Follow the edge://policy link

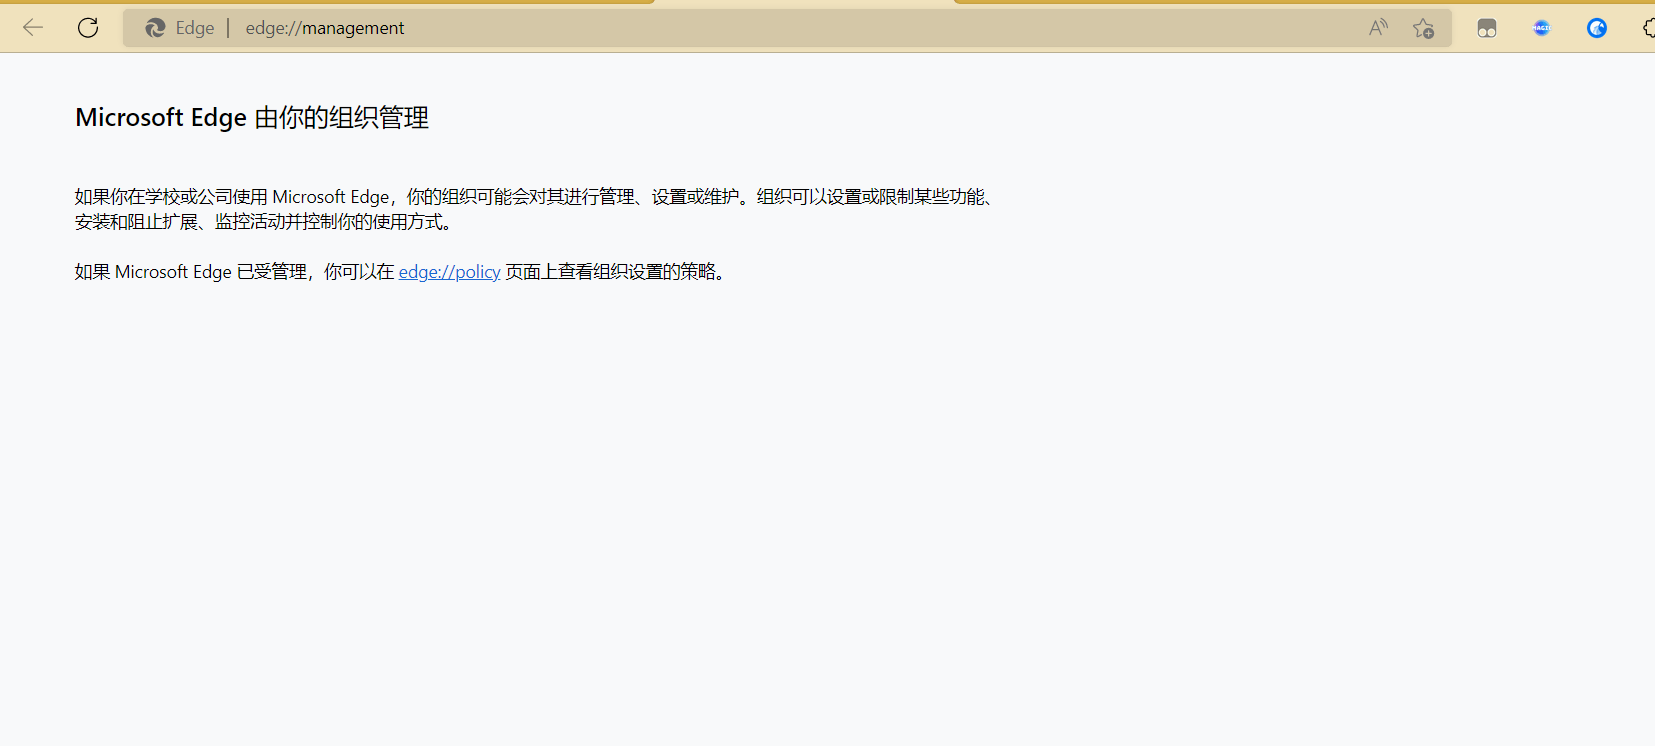449,272
